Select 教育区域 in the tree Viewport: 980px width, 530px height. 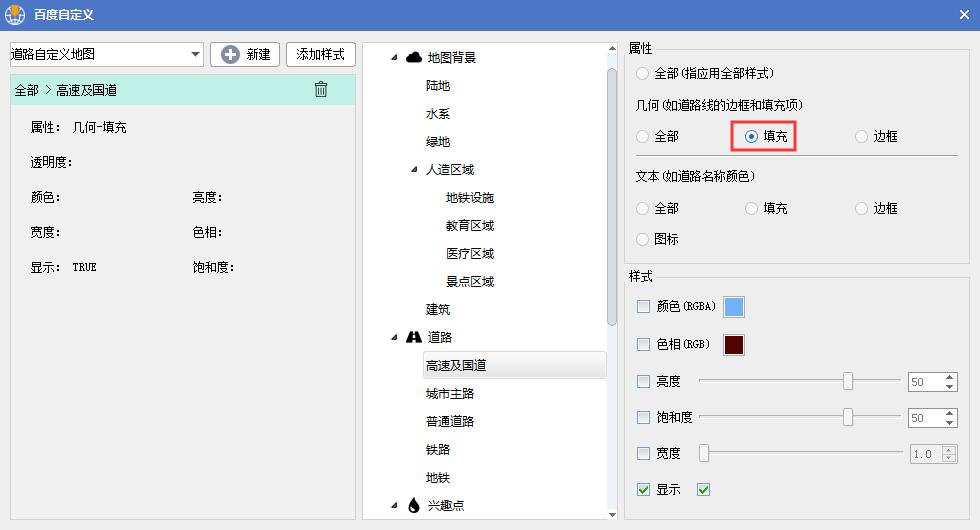coord(470,226)
